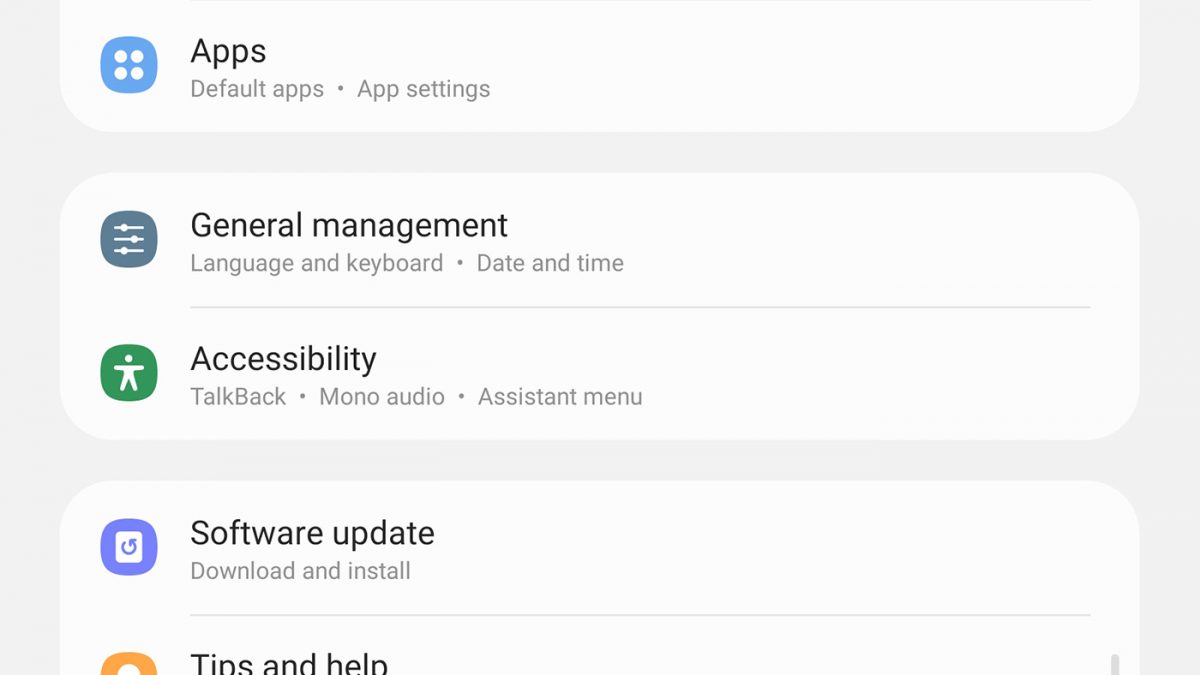Viewport: 1200px width, 675px height.
Task: Click the Assistant menu subtitle text
Action: click(560, 397)
